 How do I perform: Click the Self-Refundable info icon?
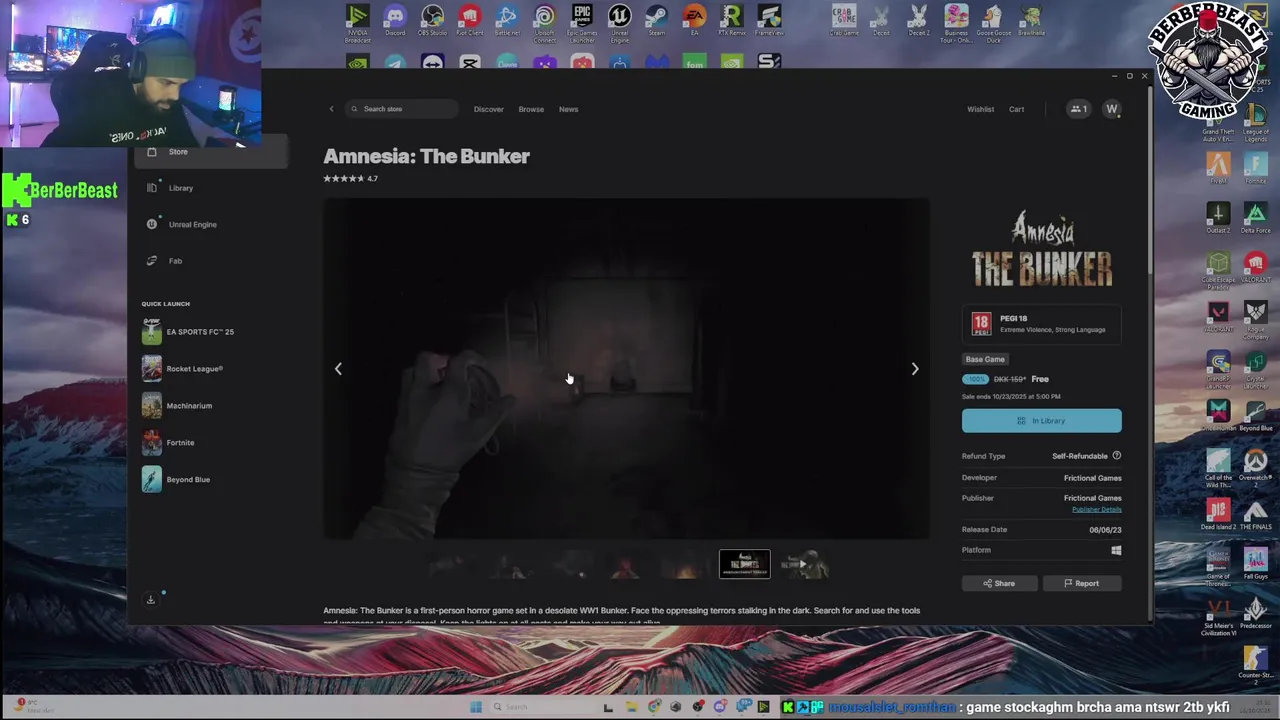1116,456
